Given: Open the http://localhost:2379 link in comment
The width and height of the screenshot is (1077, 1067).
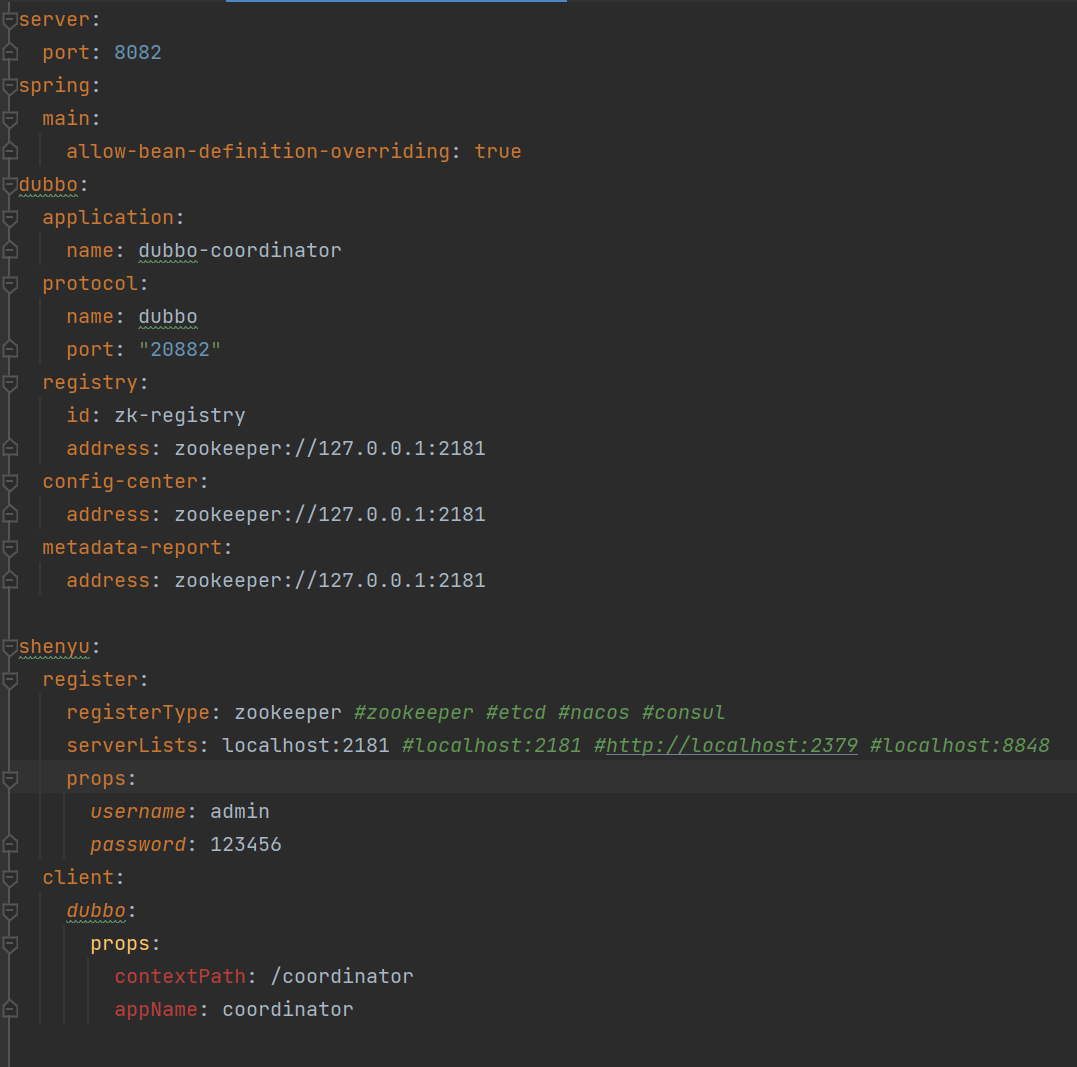Looking at the screenshot, I should click(732, 745).
